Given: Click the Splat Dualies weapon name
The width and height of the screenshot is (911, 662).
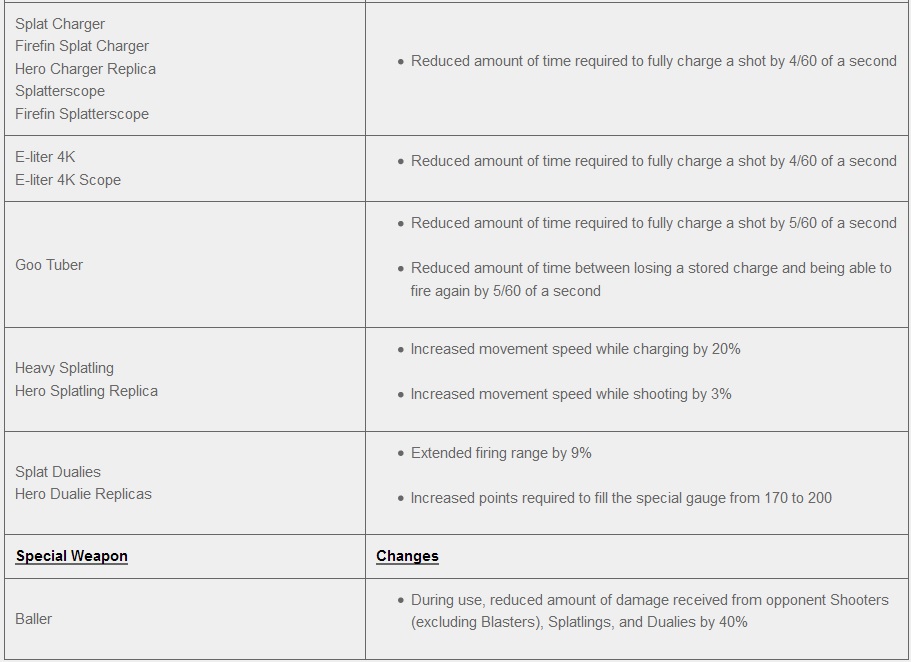Looking at the screenshot, I should [58, 472].
